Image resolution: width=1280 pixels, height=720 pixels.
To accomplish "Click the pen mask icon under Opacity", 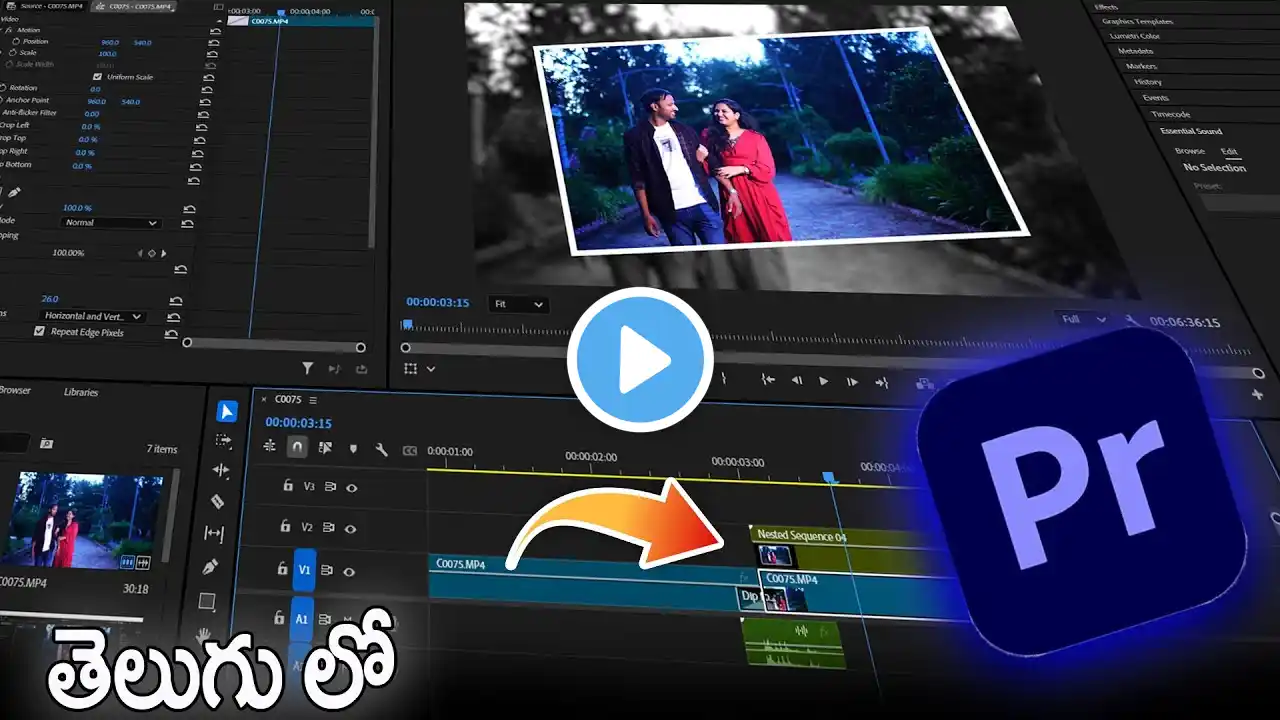I will (x=14, y=193).
